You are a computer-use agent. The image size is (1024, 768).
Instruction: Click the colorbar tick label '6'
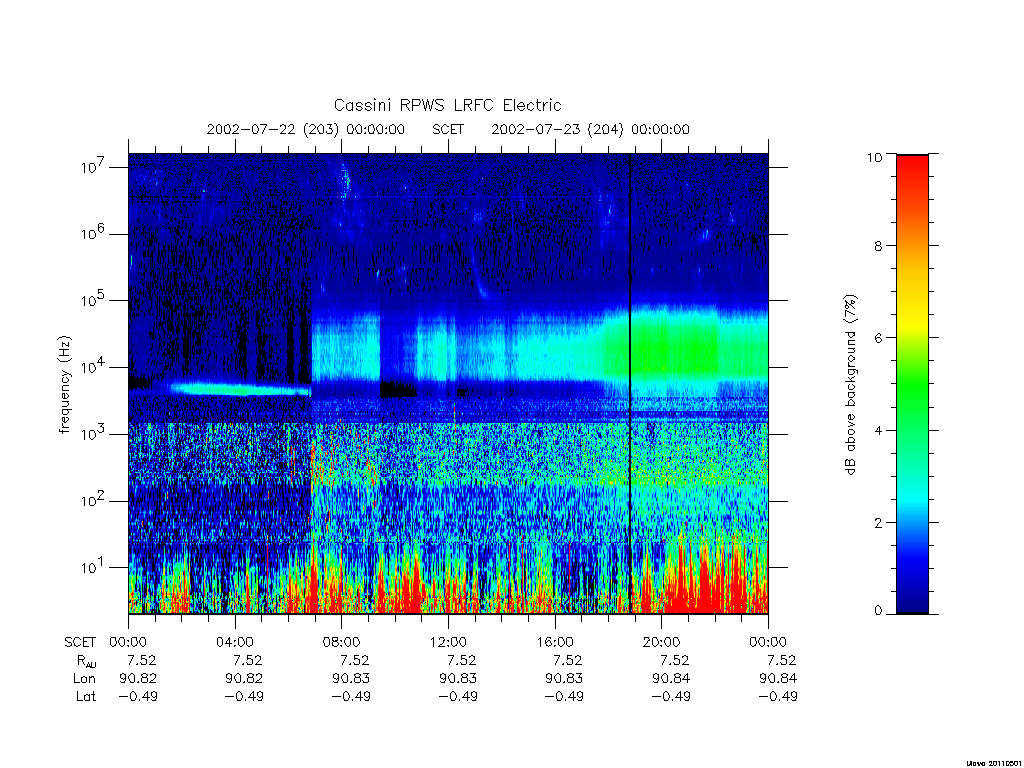(x=878, y=338)
